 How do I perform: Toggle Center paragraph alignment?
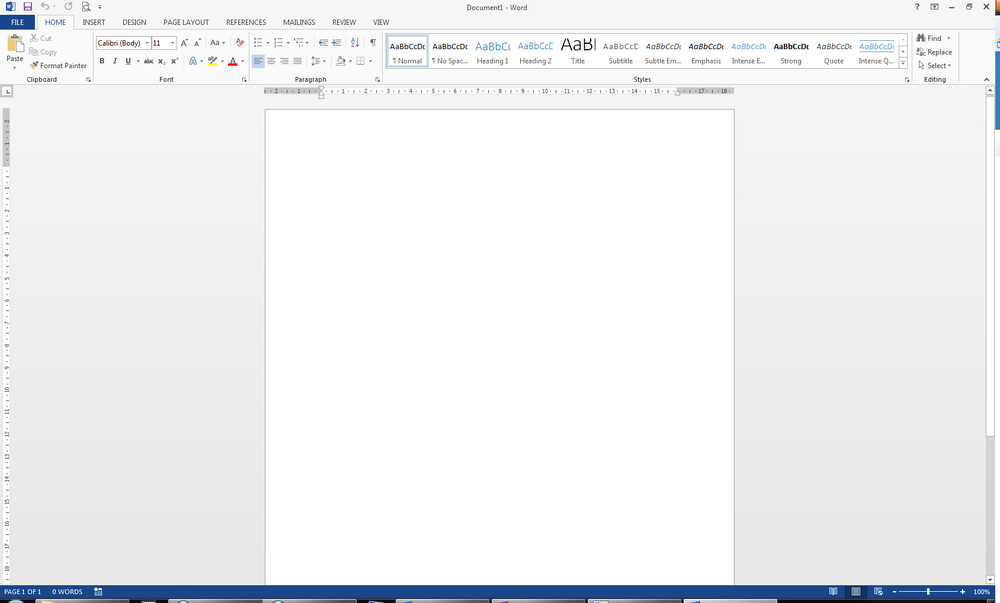click(271, 61)
